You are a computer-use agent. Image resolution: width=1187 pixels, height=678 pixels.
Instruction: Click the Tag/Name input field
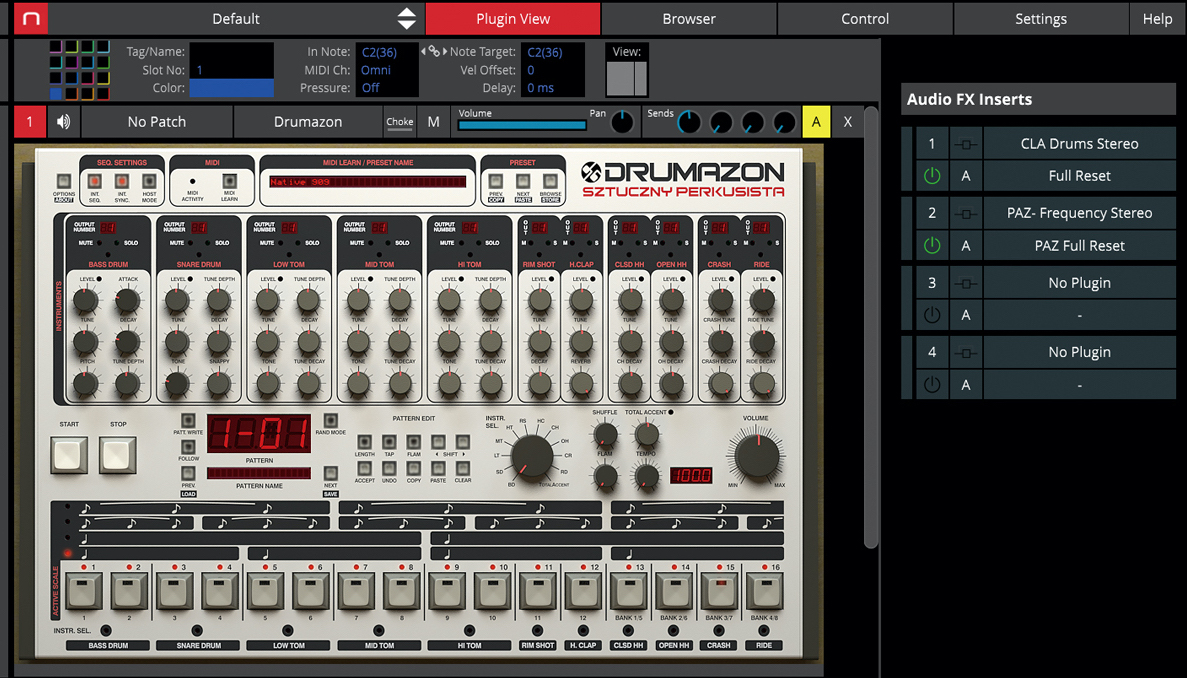[232, 52]
